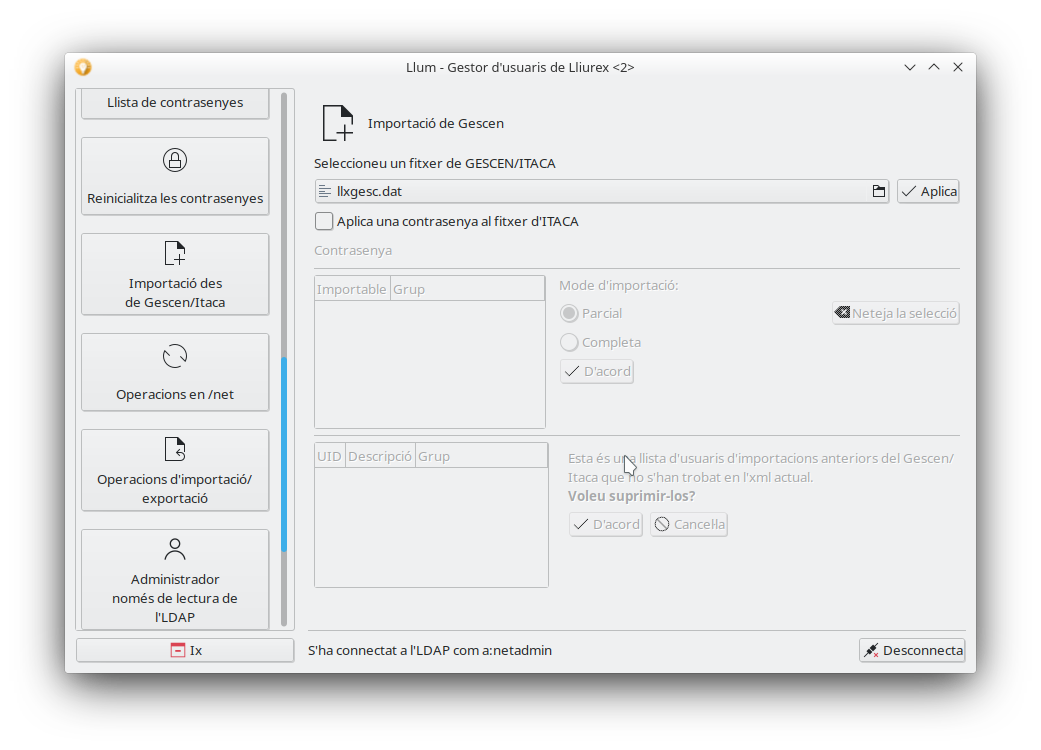Click the padlock icon for Reinicialitza les contrasenyes
This screenshot has height=750, width=1041.
[175, 160]
